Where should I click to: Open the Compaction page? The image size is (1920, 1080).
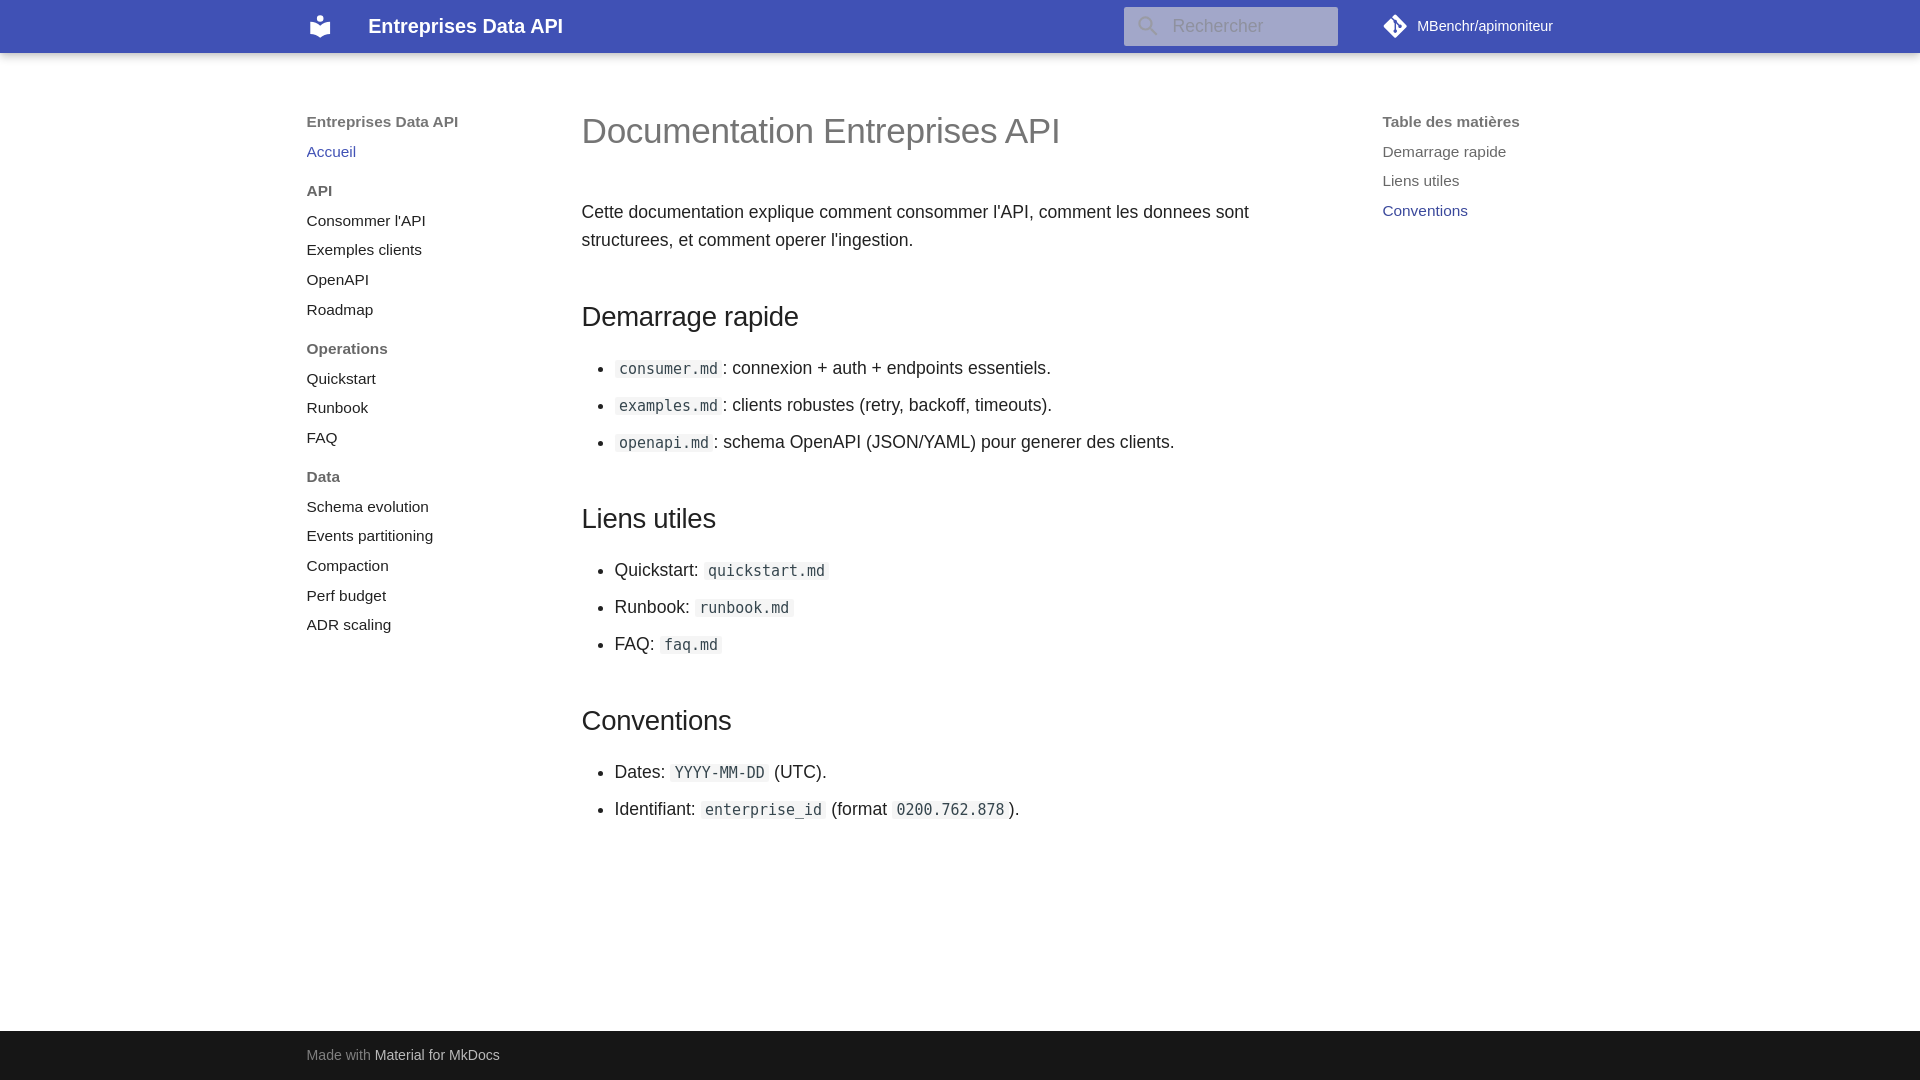tap(347, 566)
